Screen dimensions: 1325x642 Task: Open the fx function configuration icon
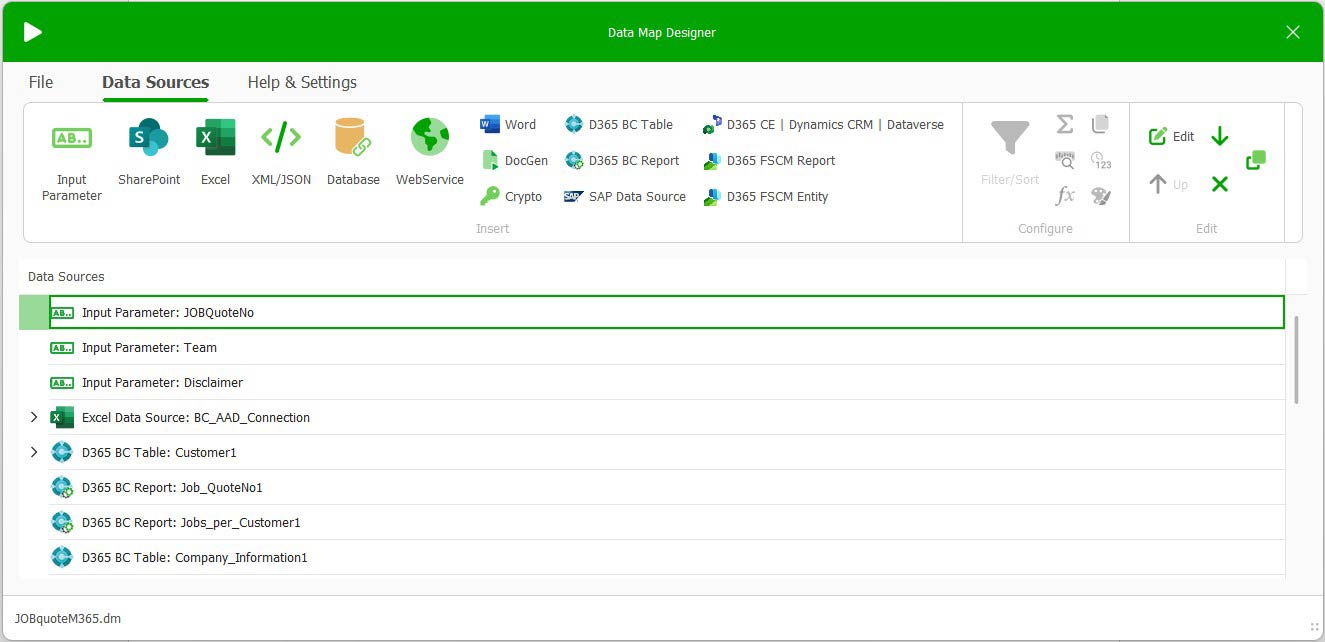coord(1064,194)
